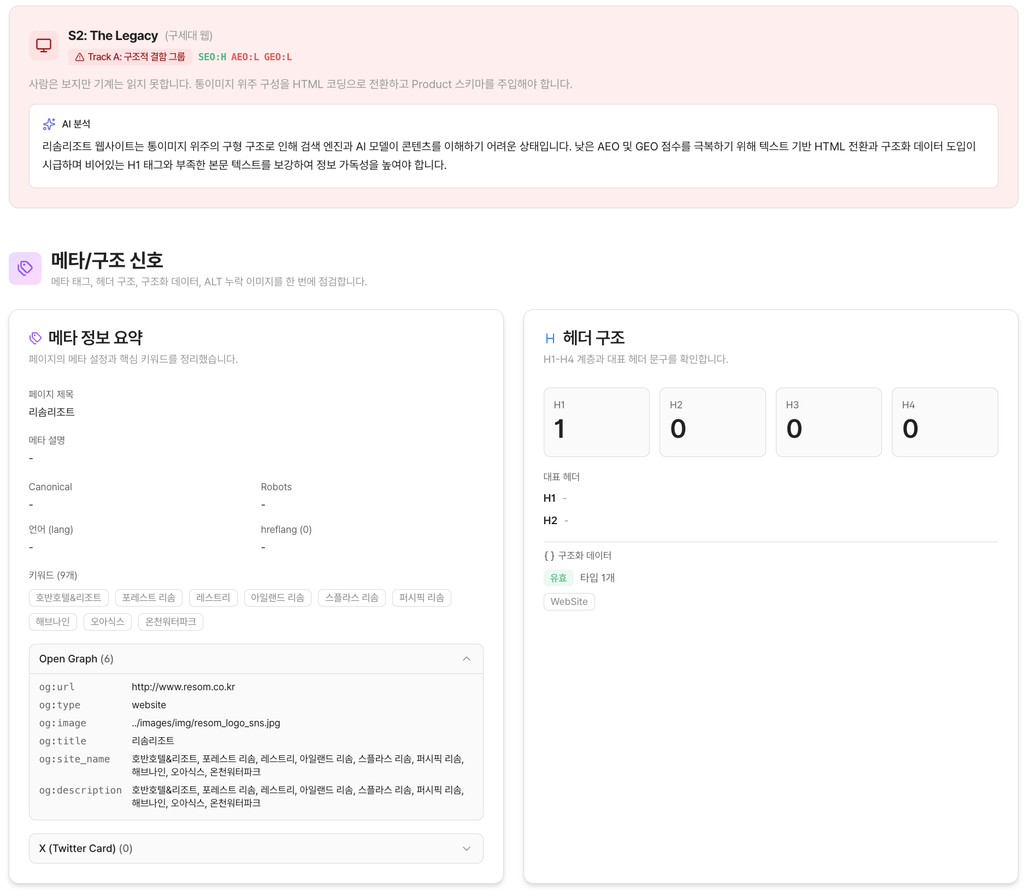The height and width of the screenshot is (892, 1024).
Task: Click the 대표 헤더 label
Action: (562, 477)
